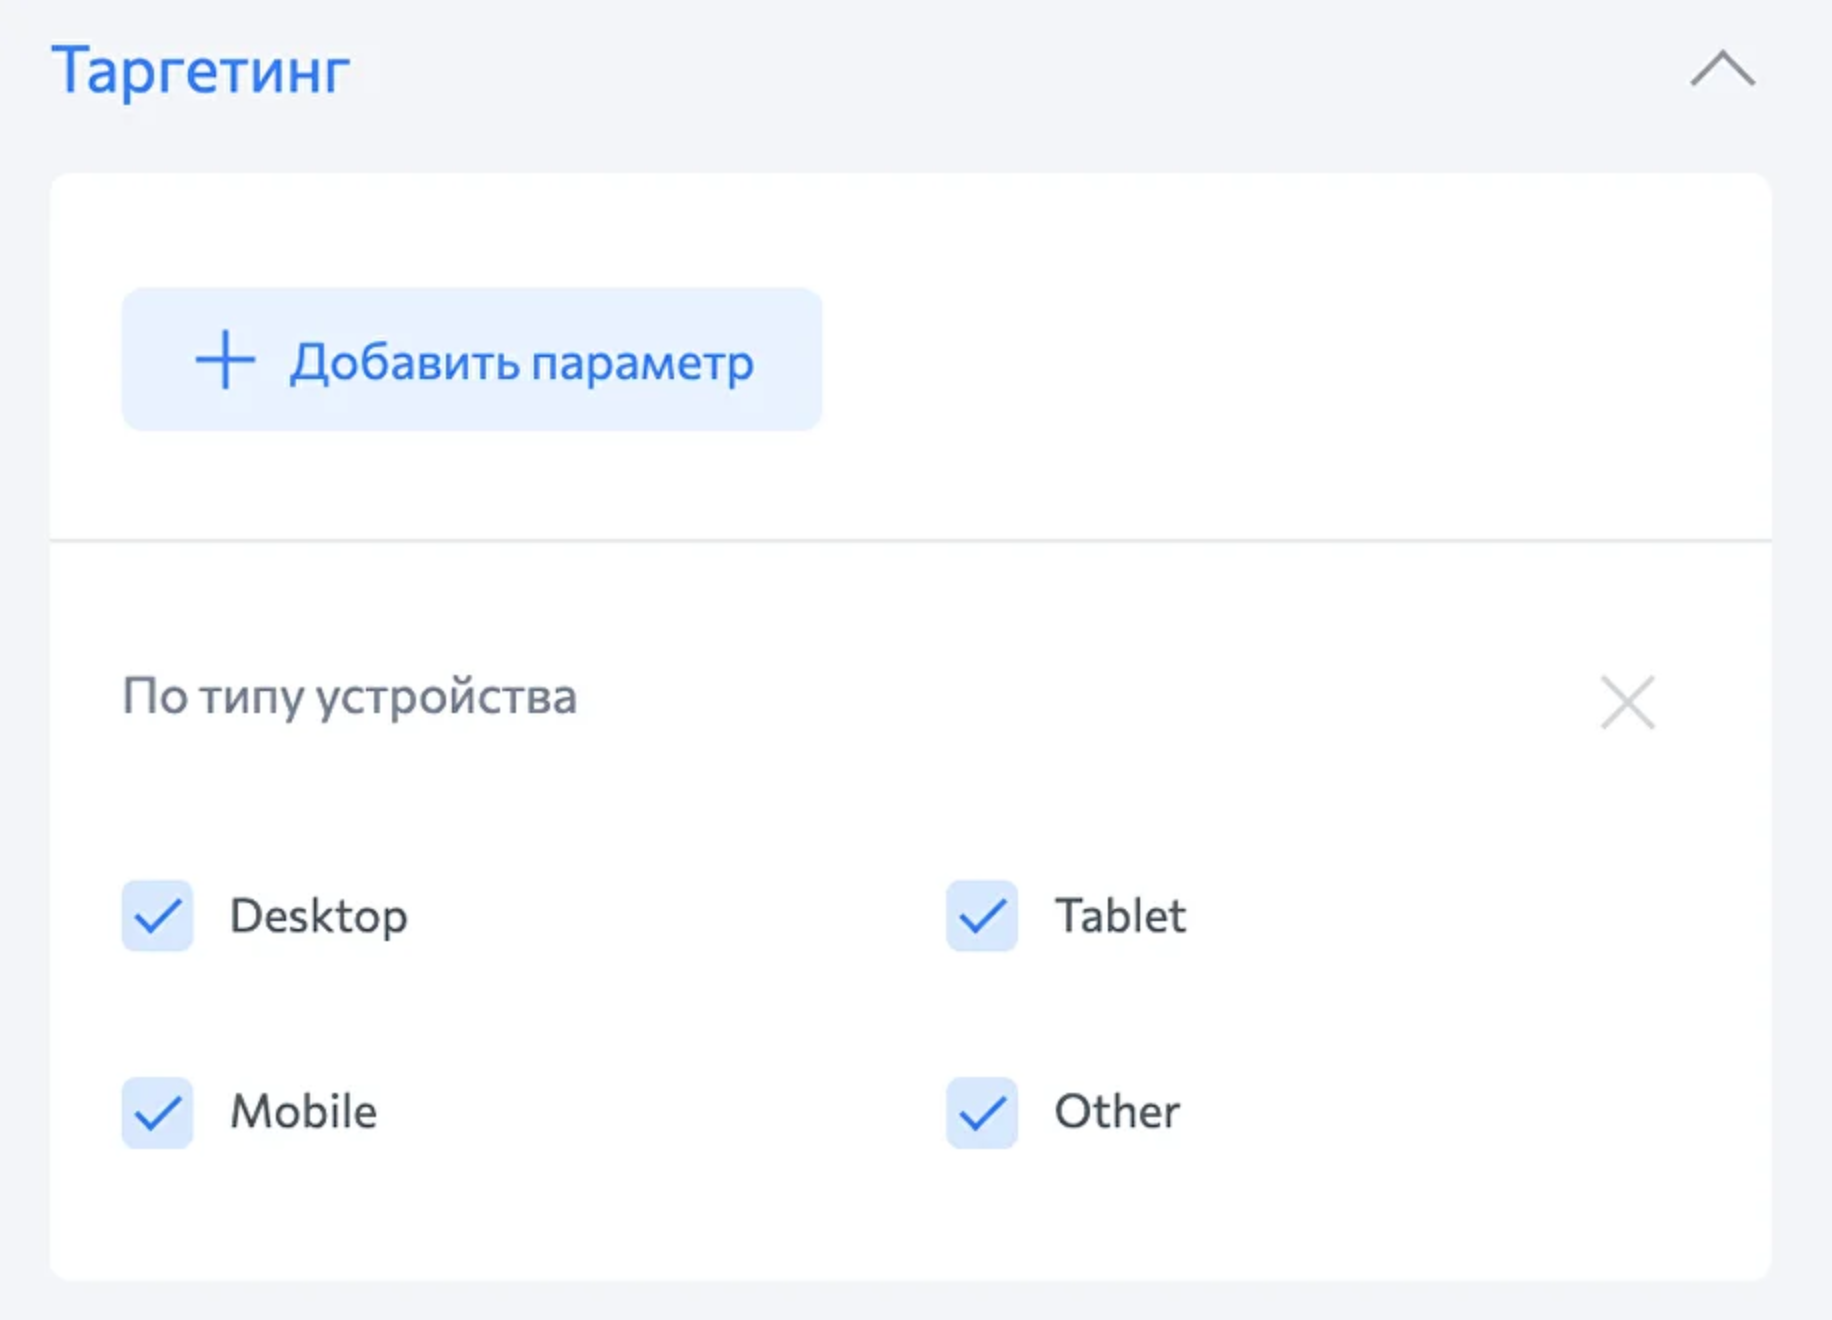The width and height of the screenshot is (1832, 1320).
Task: Click the gray X icon beside device type
Action: 1627,702
